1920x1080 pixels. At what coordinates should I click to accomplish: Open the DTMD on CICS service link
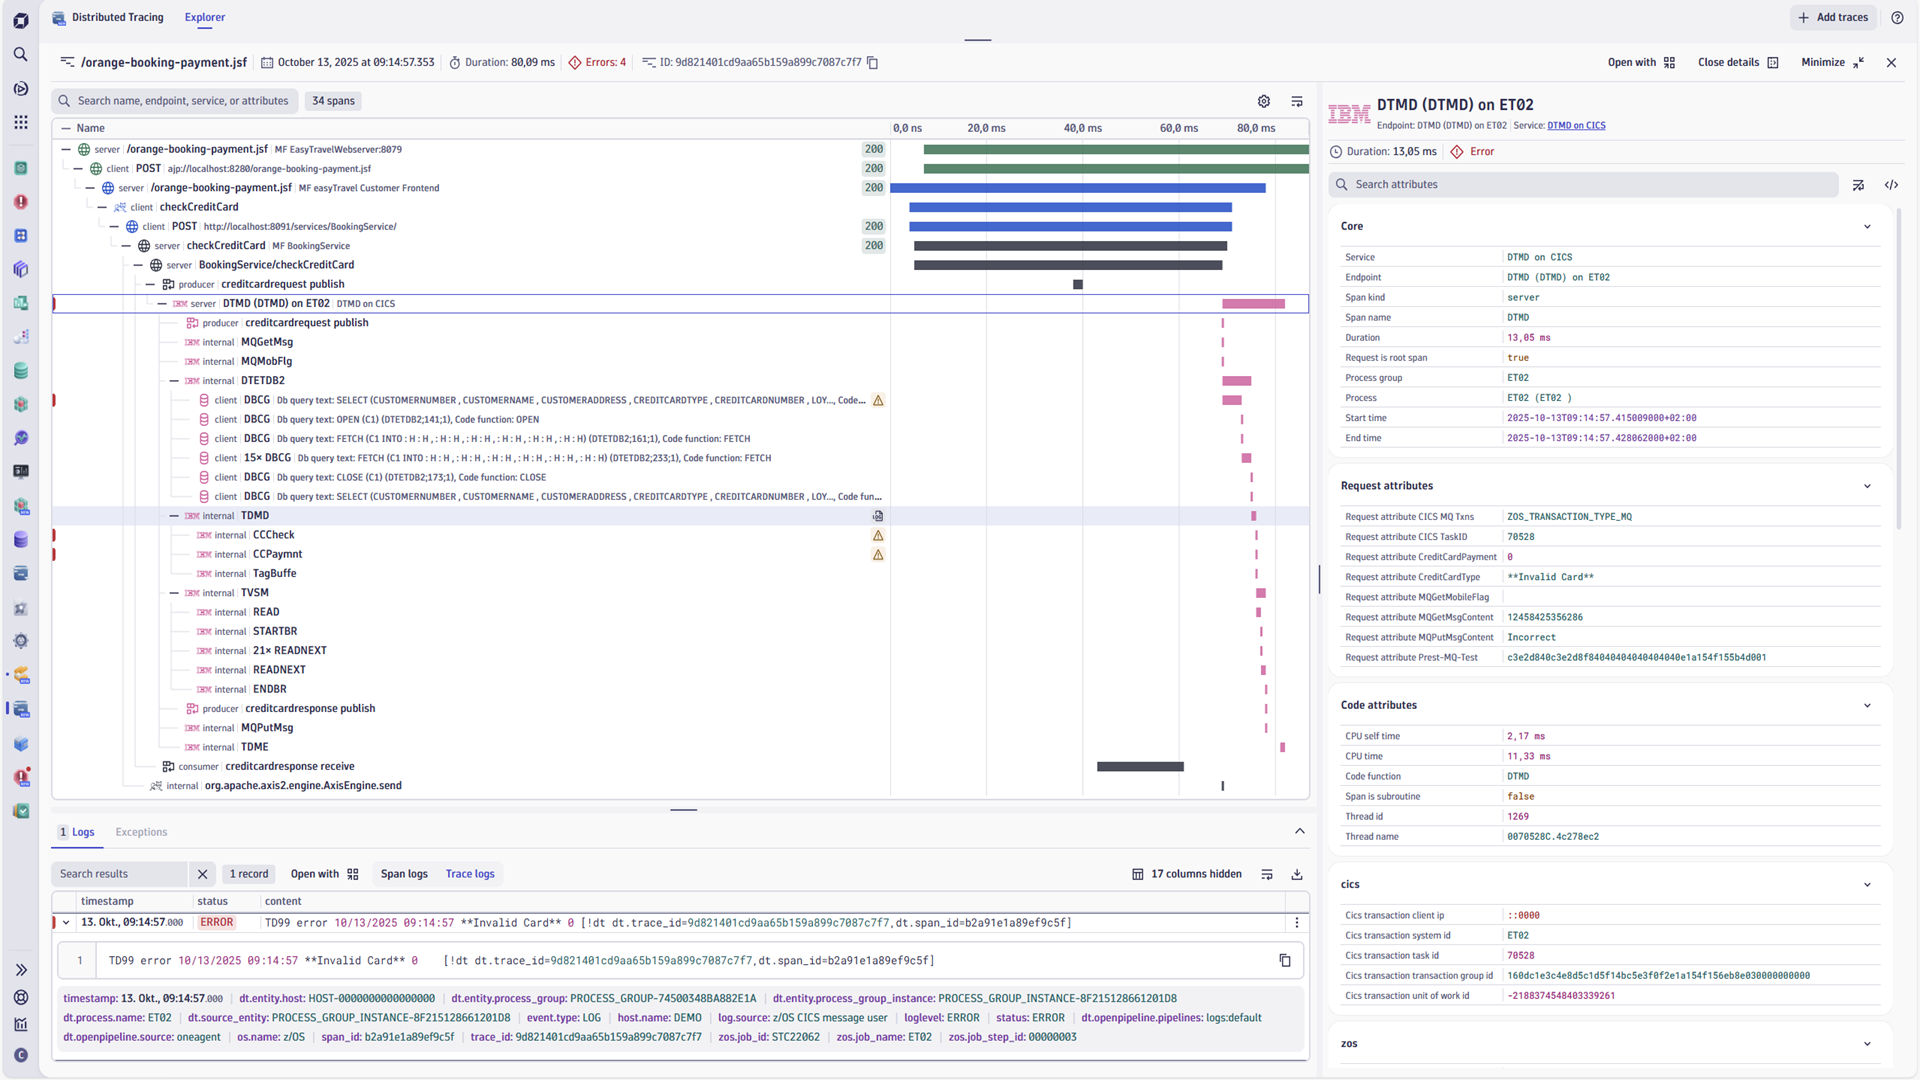[1576, 126]
